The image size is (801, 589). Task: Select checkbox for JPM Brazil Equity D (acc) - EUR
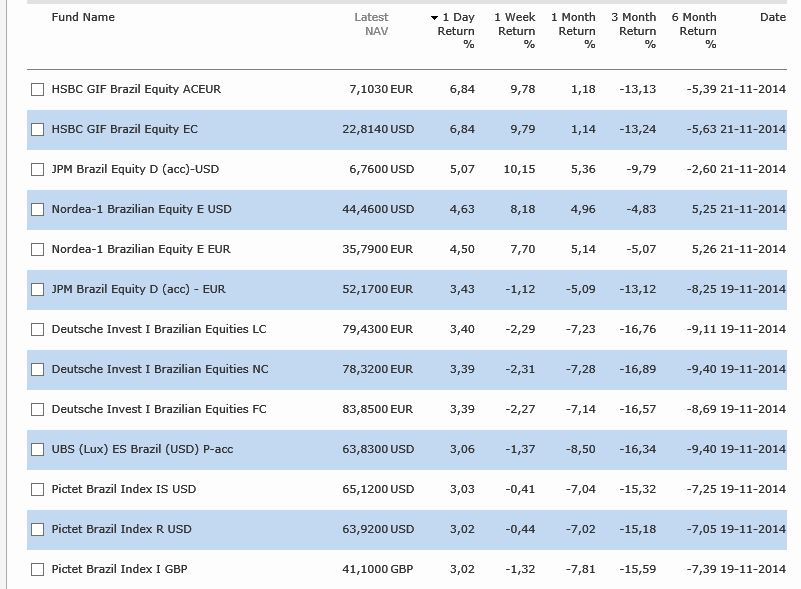tap(37, 289)
